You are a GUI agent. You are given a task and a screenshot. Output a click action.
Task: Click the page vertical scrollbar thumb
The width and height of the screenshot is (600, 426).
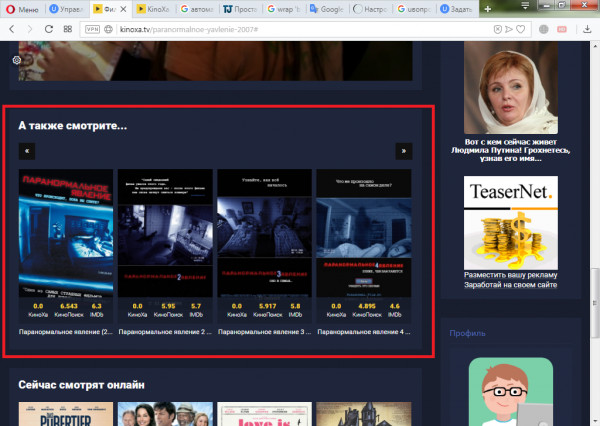click(x=595, y=304)
